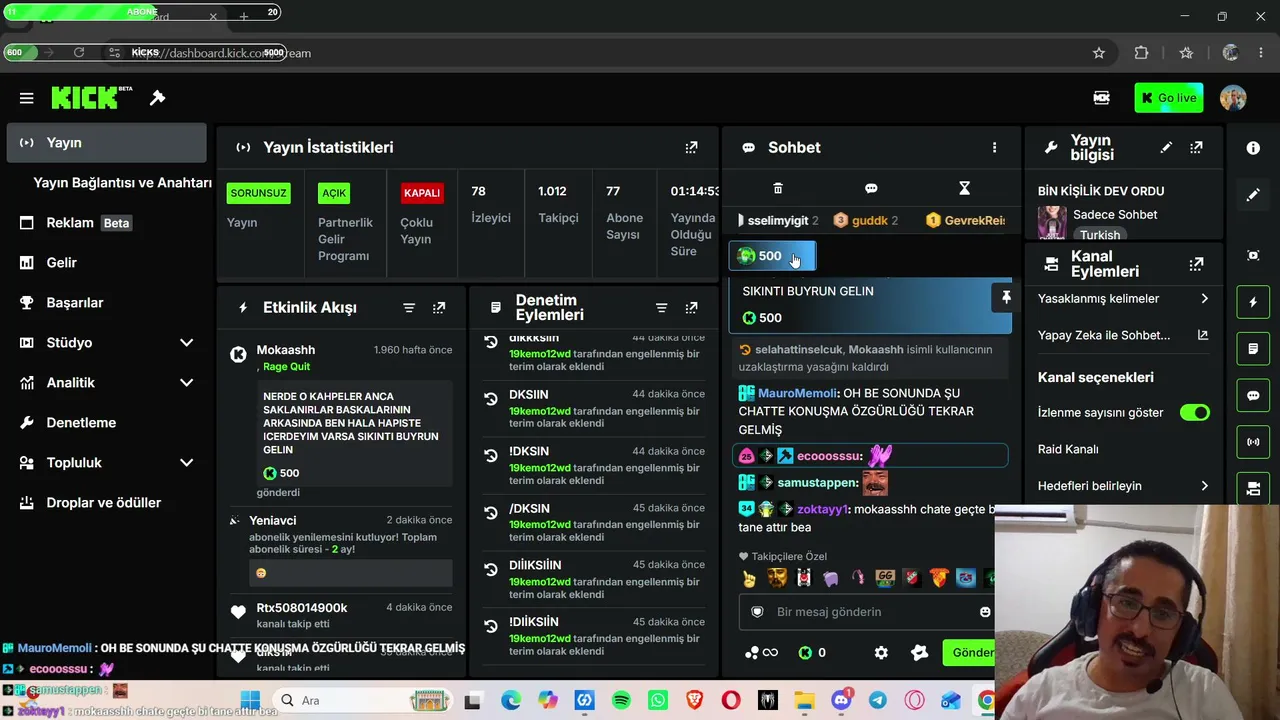Open Discord from the taskbar
The height and width of the screenshot is (720, 1280).
coord(841,701)
